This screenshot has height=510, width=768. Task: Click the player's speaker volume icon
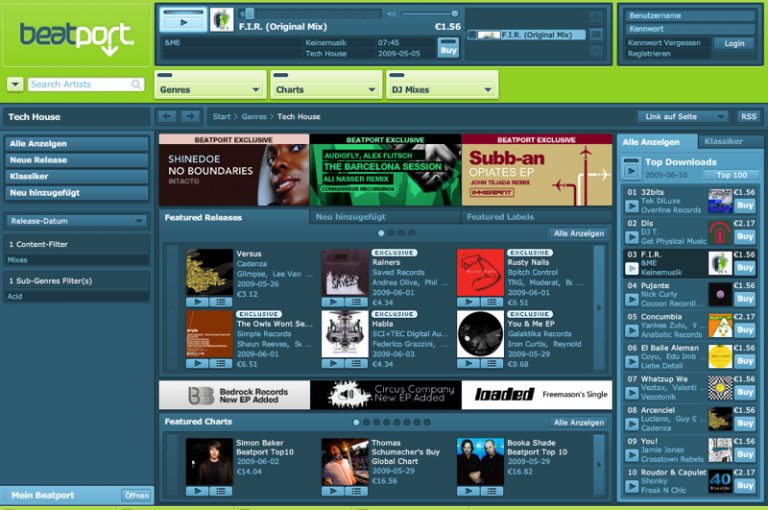(391, 14)
